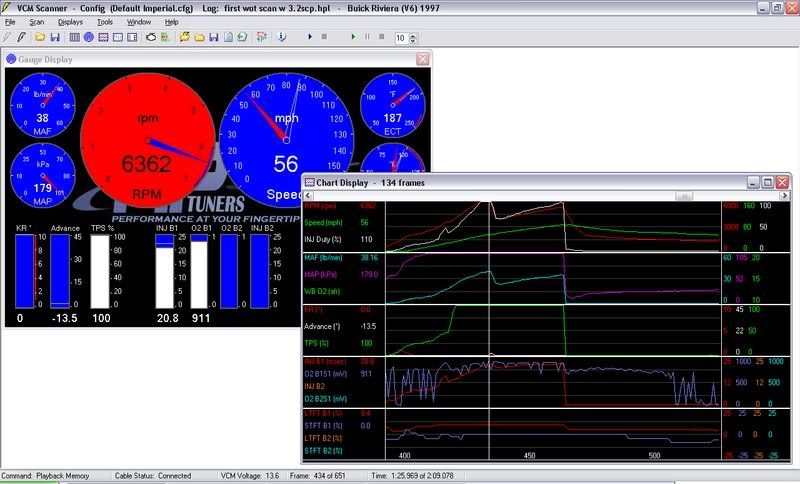Select the 'O2 B1S1 (mV)' legend label
The height and width of the screenshot is (484, 800).
[x=326, y=374]
